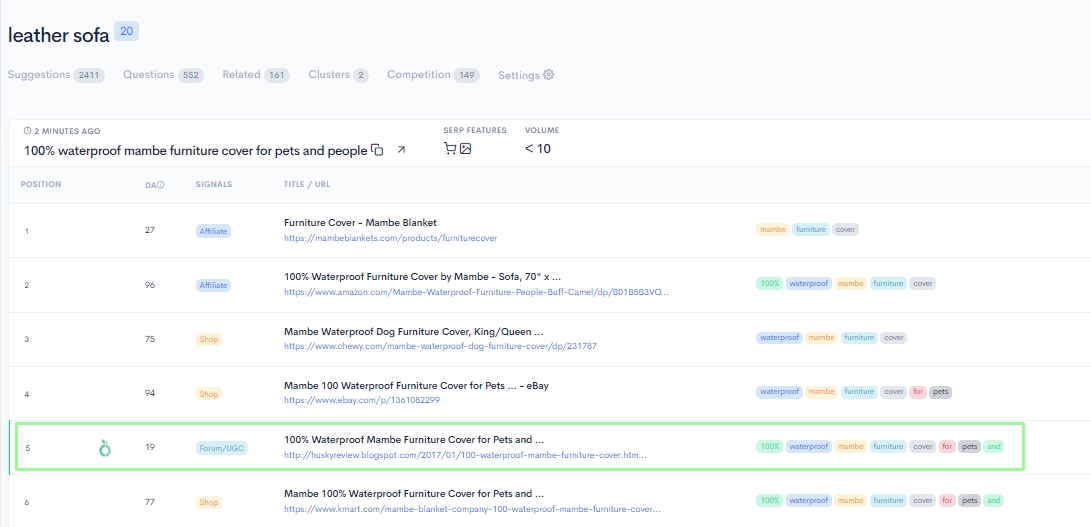
Task: Open the chewy.com Mambe dog cover URL
Action: [440, 346]
